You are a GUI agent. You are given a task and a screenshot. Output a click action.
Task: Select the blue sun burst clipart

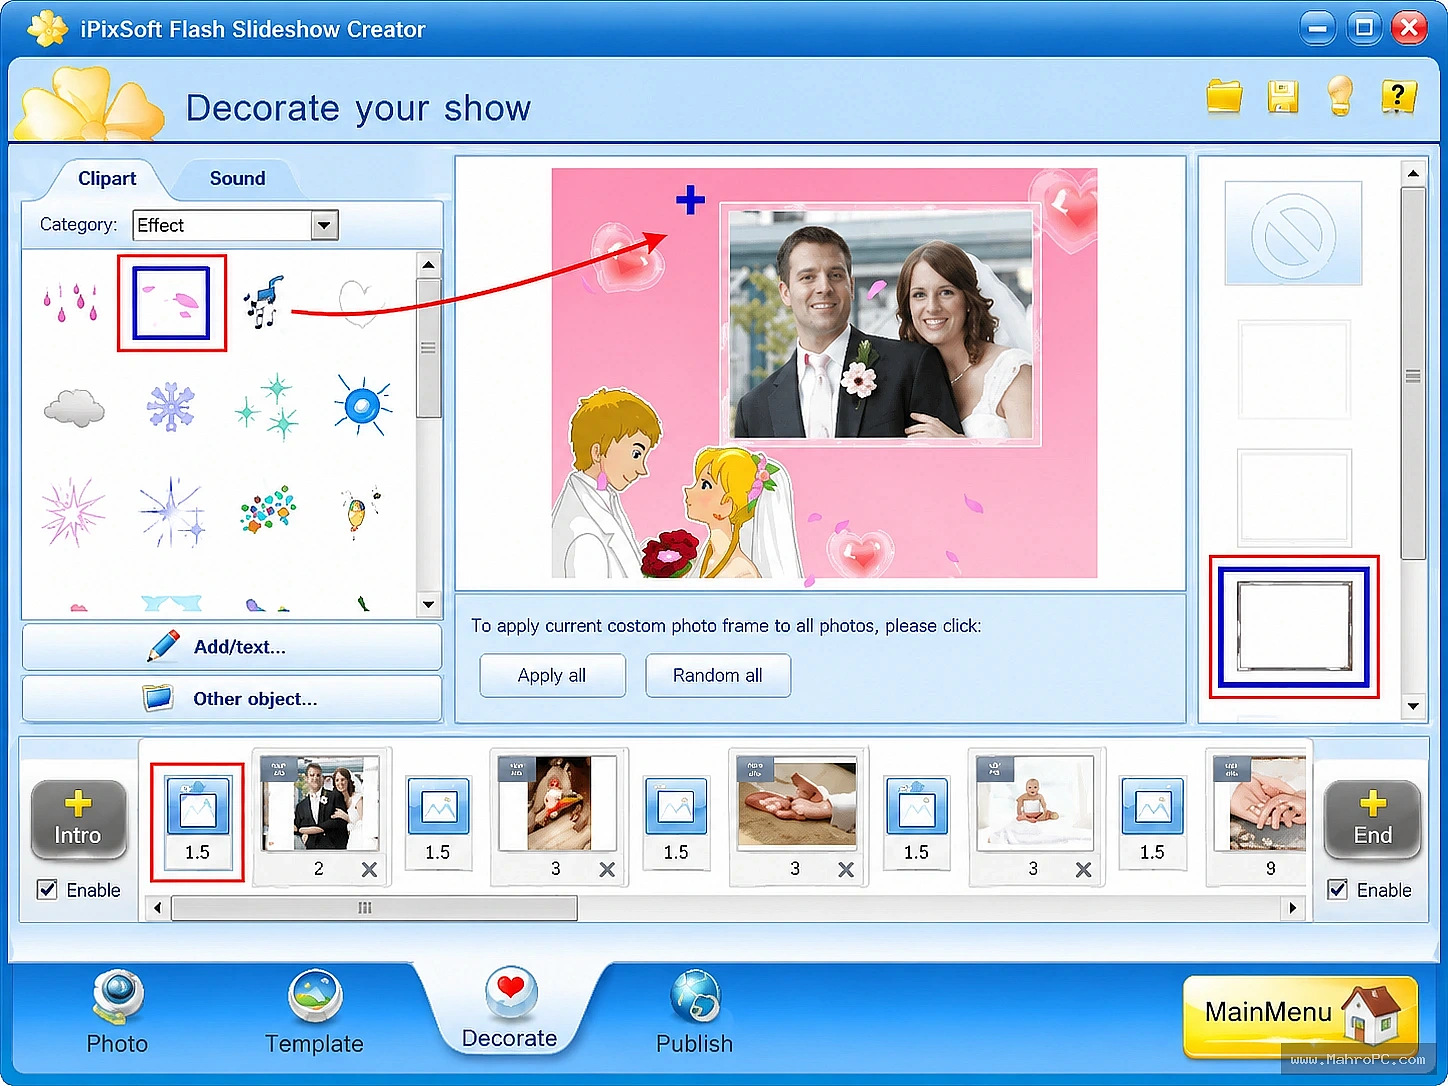pos(362,406)
